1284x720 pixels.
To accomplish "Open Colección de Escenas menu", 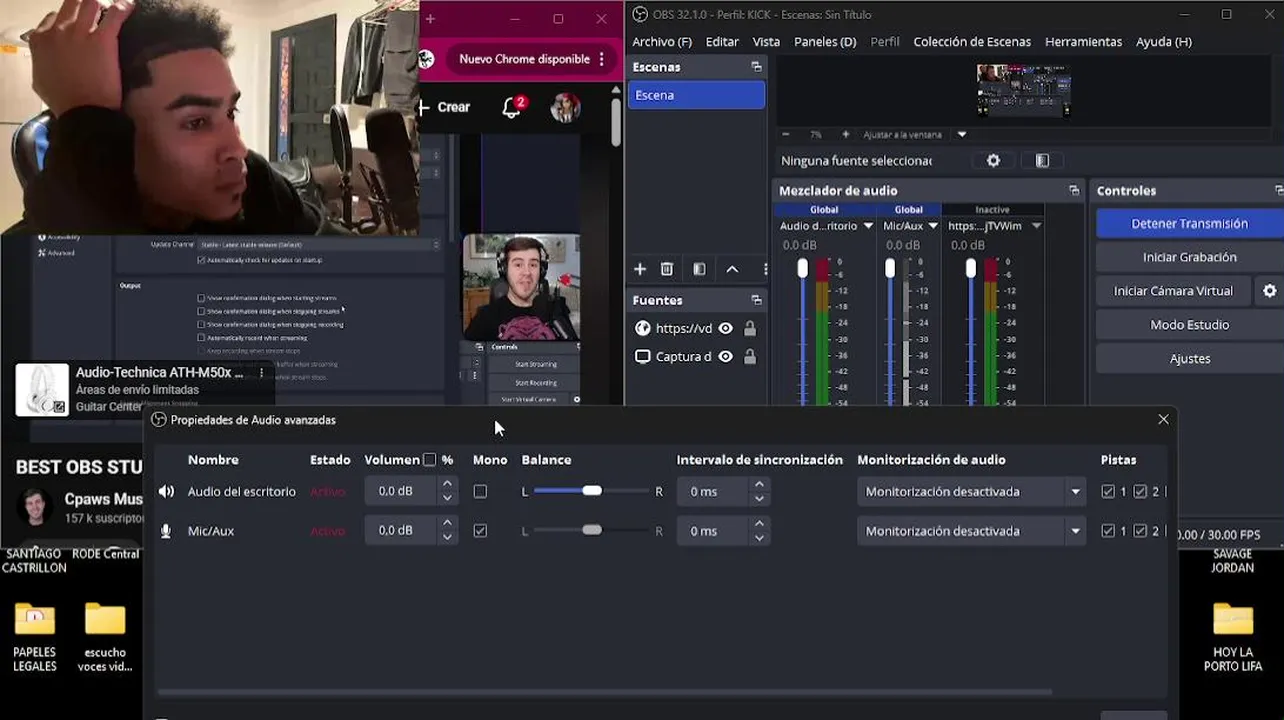I will pos(972,42).
